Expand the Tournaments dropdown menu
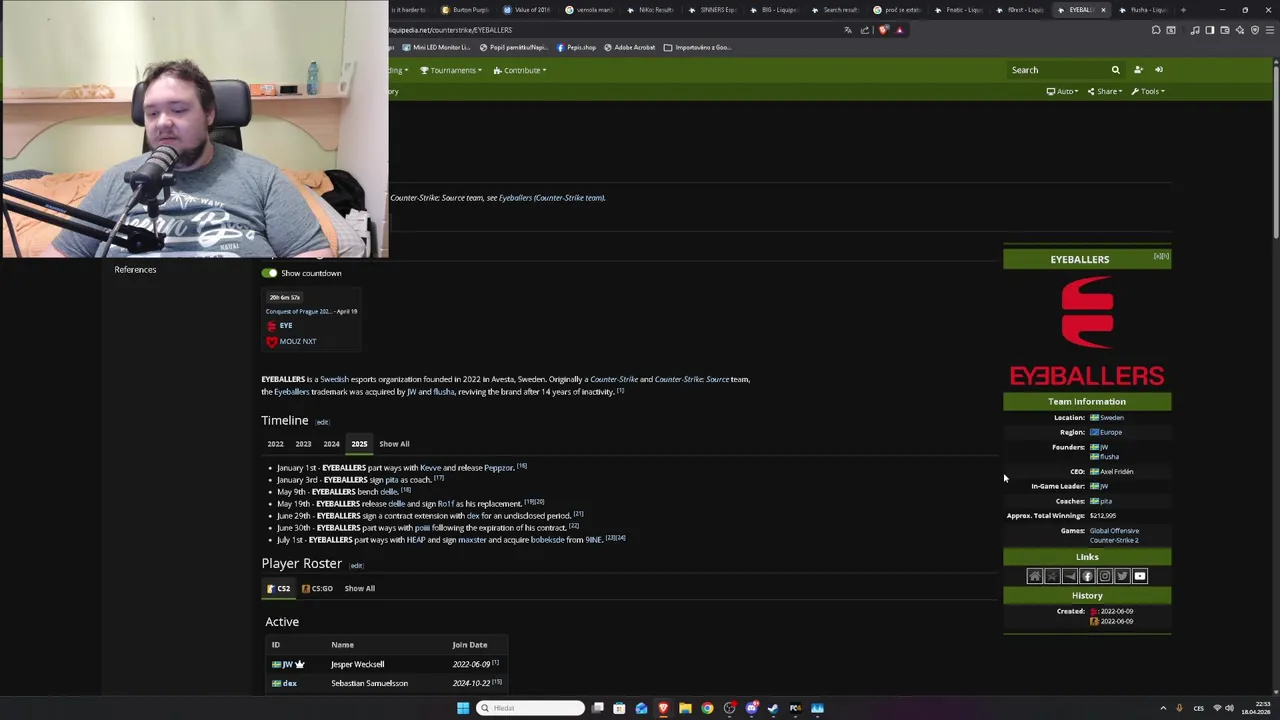The width and height of the screenshot is (1280, 720). [451, 70]
